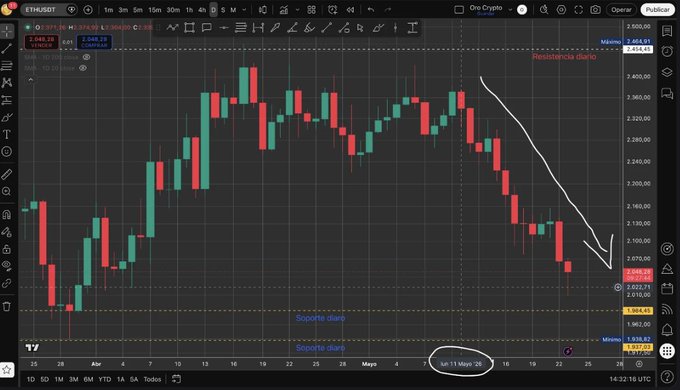
Task: Open the candlestick chart type selector
Action: point(263,10)
